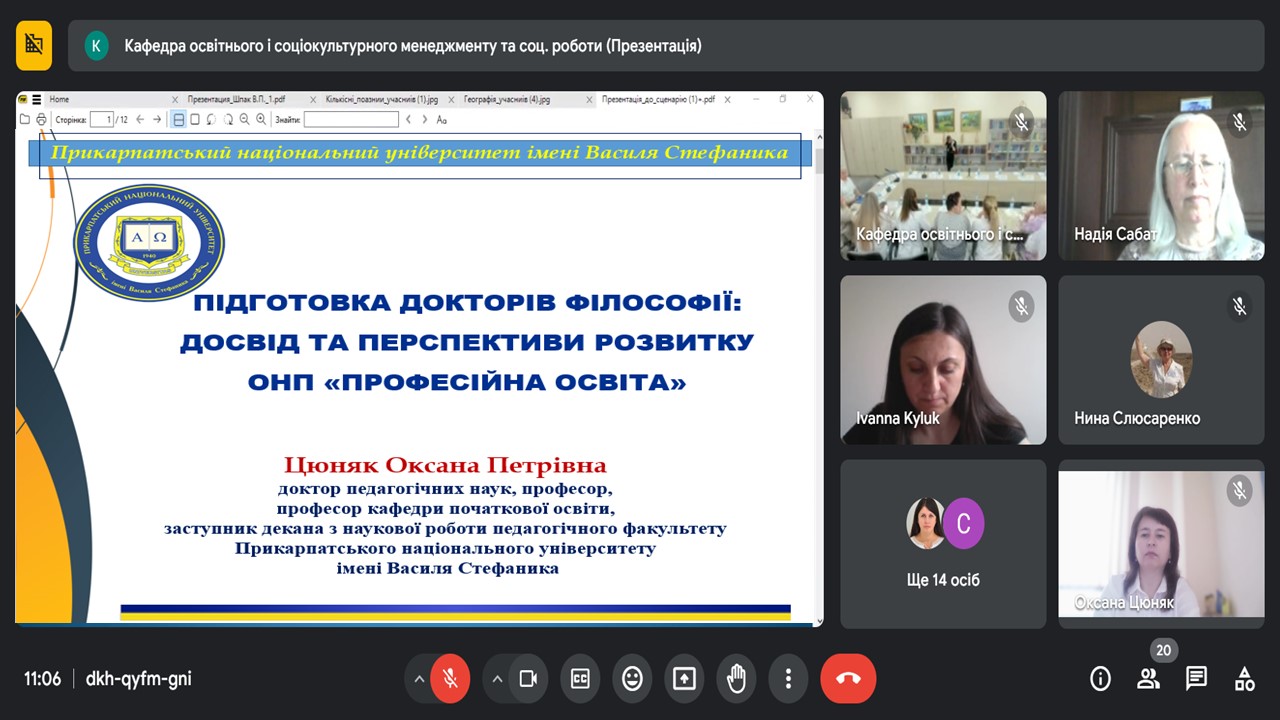Click the PDF zoom in magnifier icon

(261, 120)
